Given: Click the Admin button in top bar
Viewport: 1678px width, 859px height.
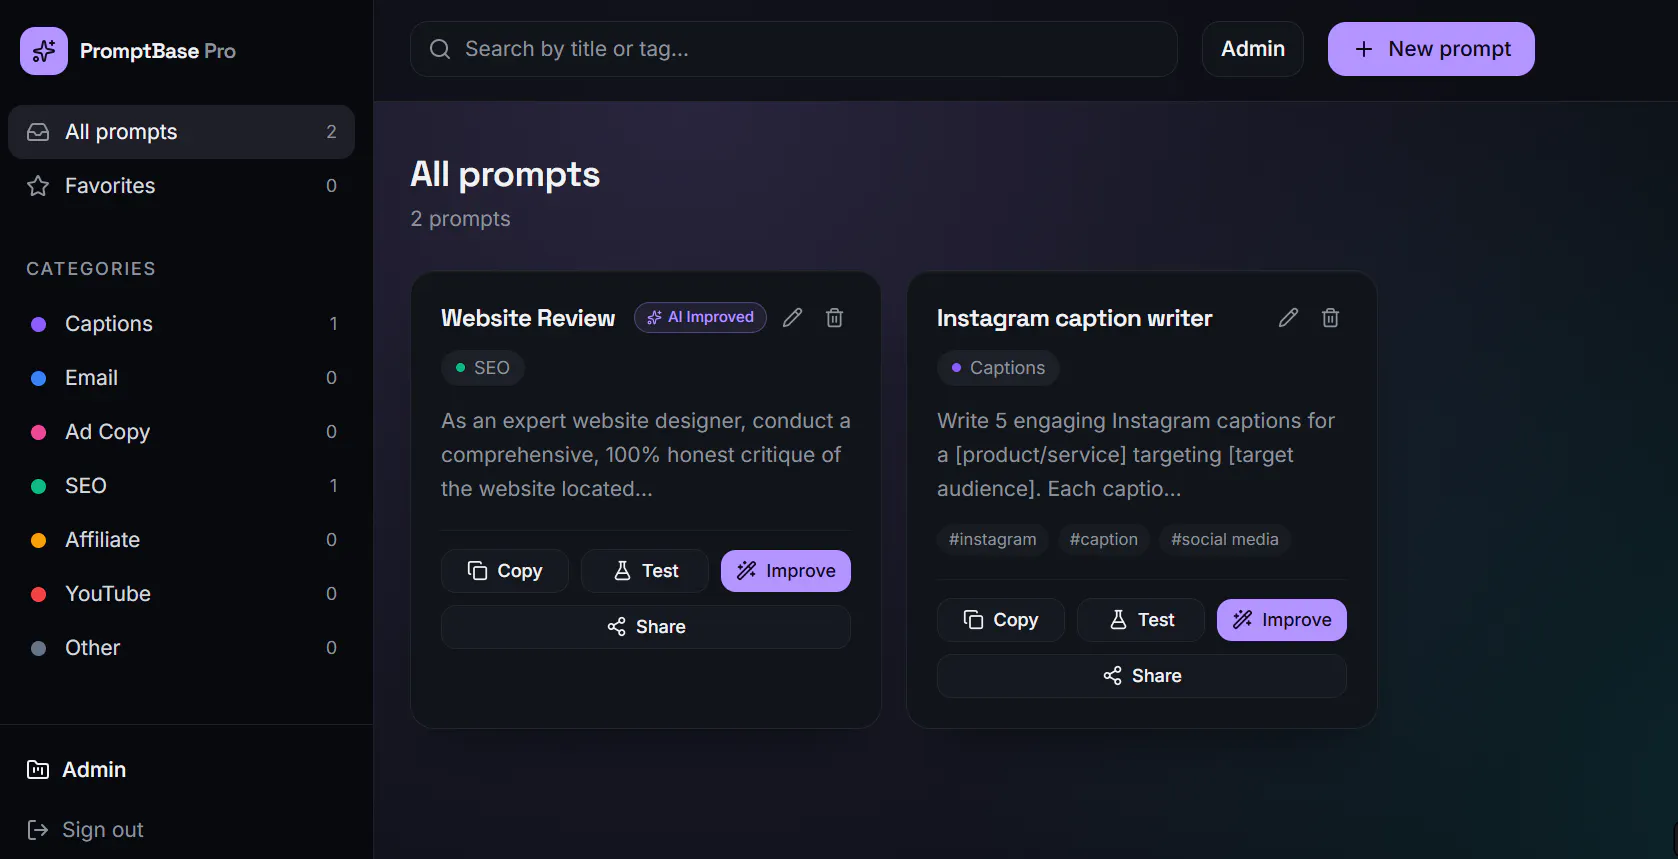Looking at the screenshot, I should (1253, 49).
